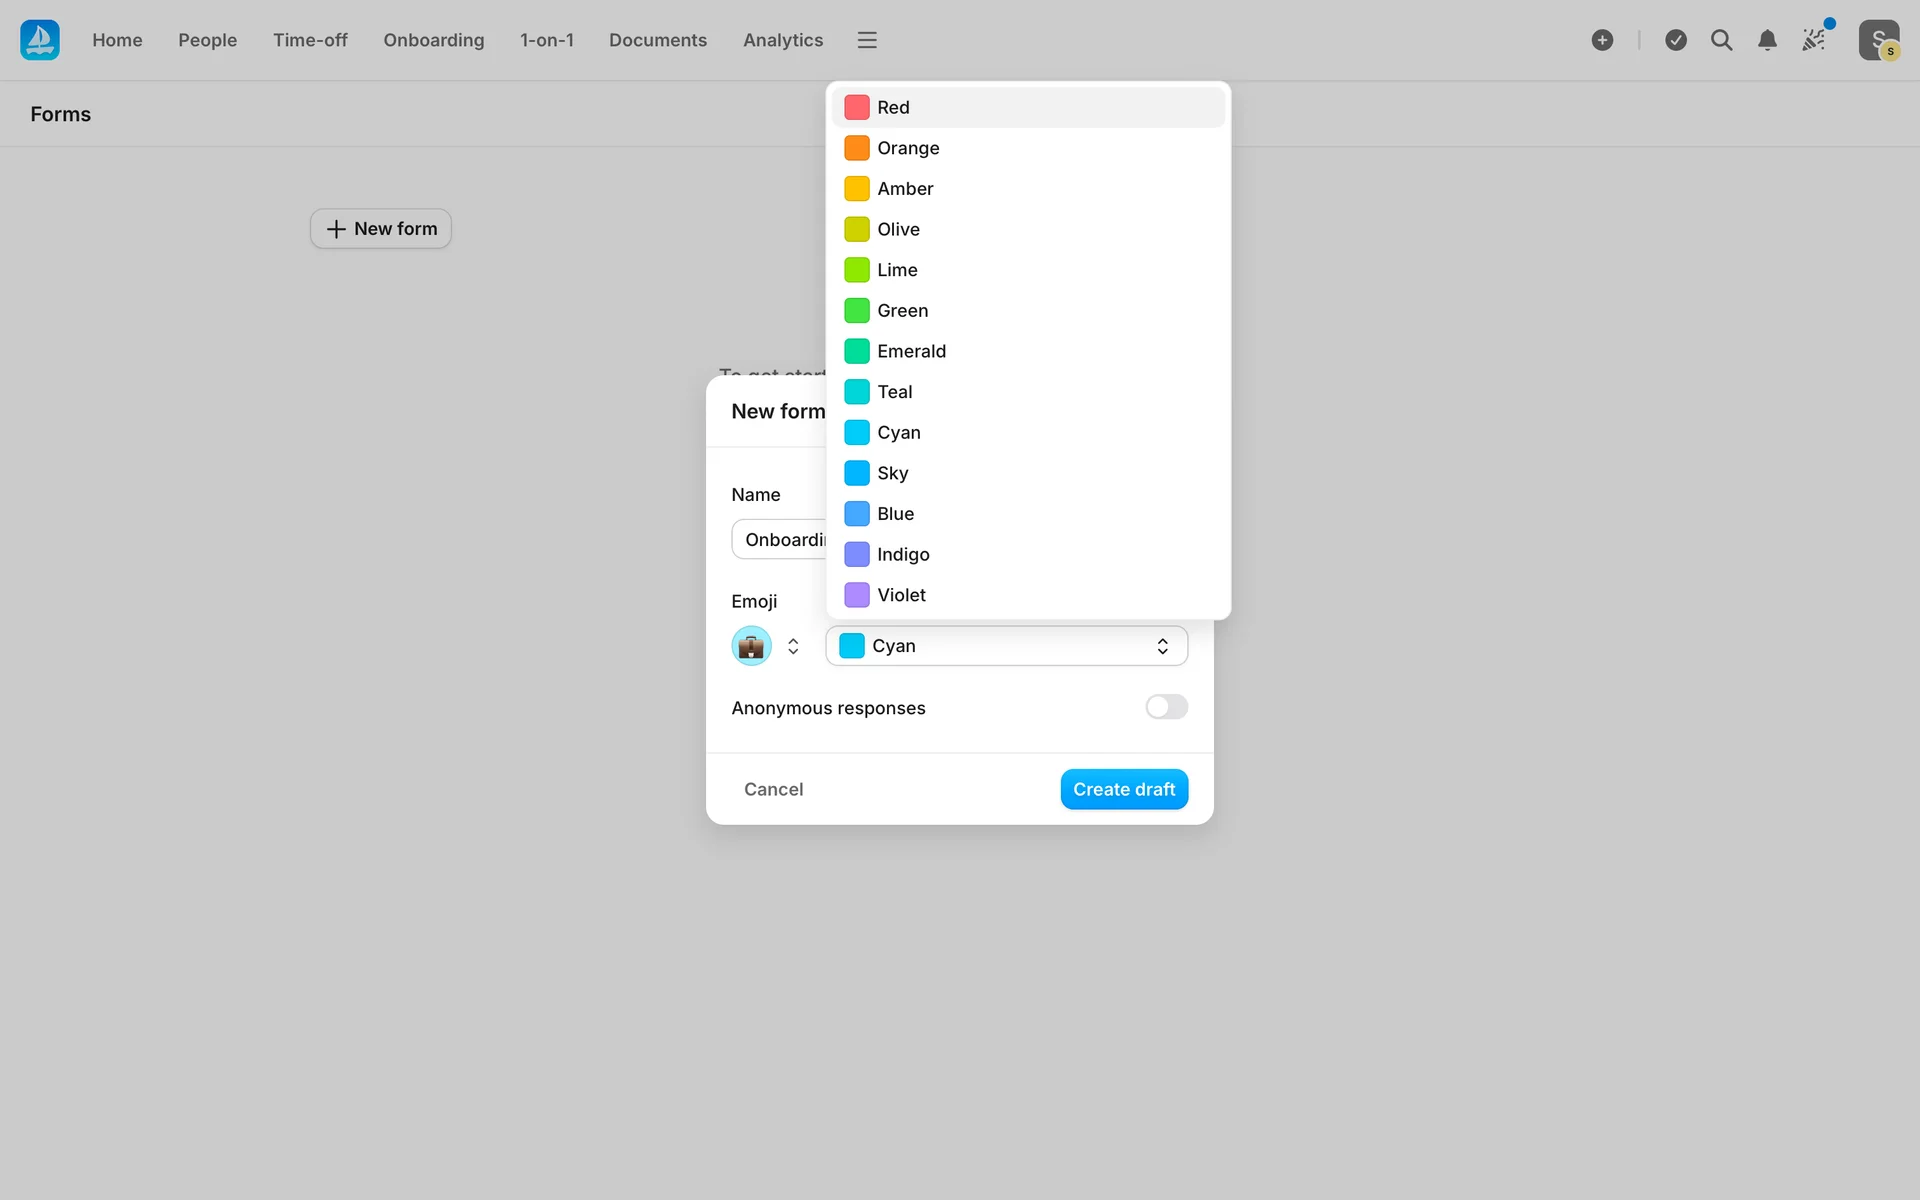Open the tasks checkmark icon
The height and width of the screenshot is (1200, 1920).
(1676, 40)
